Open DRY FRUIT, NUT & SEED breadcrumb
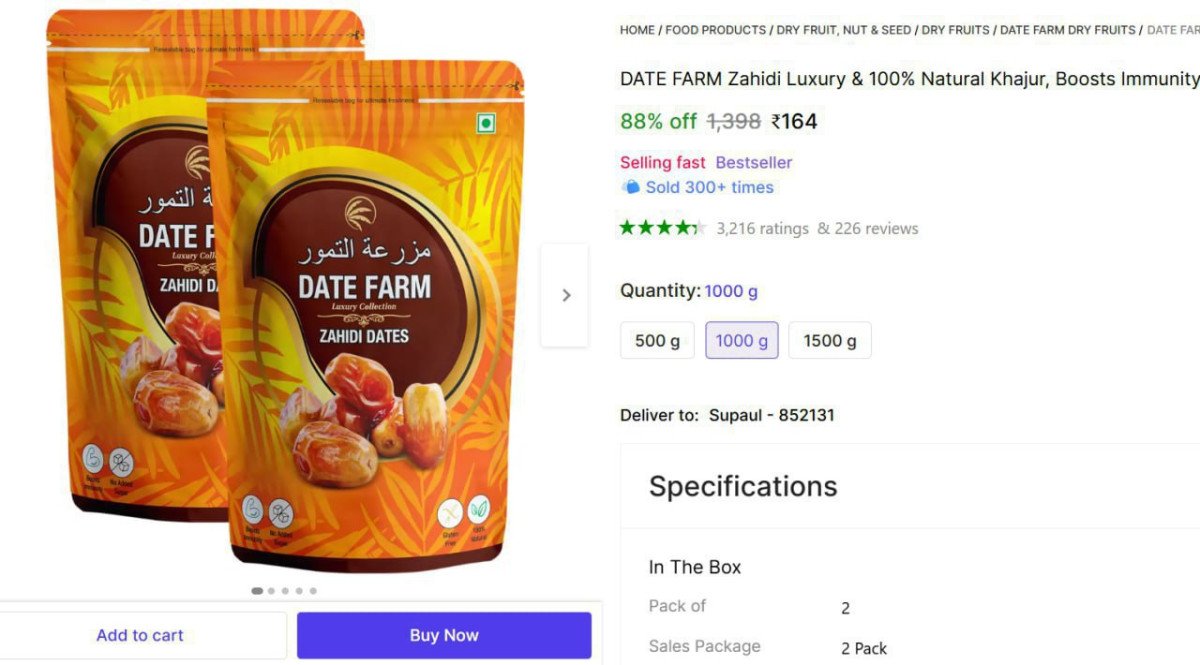Viewport: 1200px width, 665px height. click(843, 30)
